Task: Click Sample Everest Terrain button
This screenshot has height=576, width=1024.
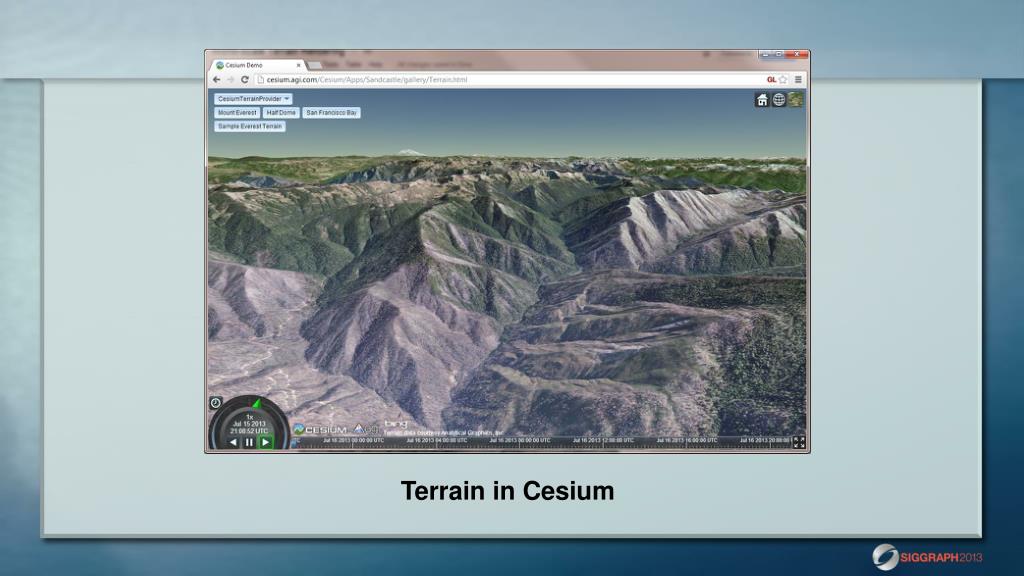Action: [250, 126]
